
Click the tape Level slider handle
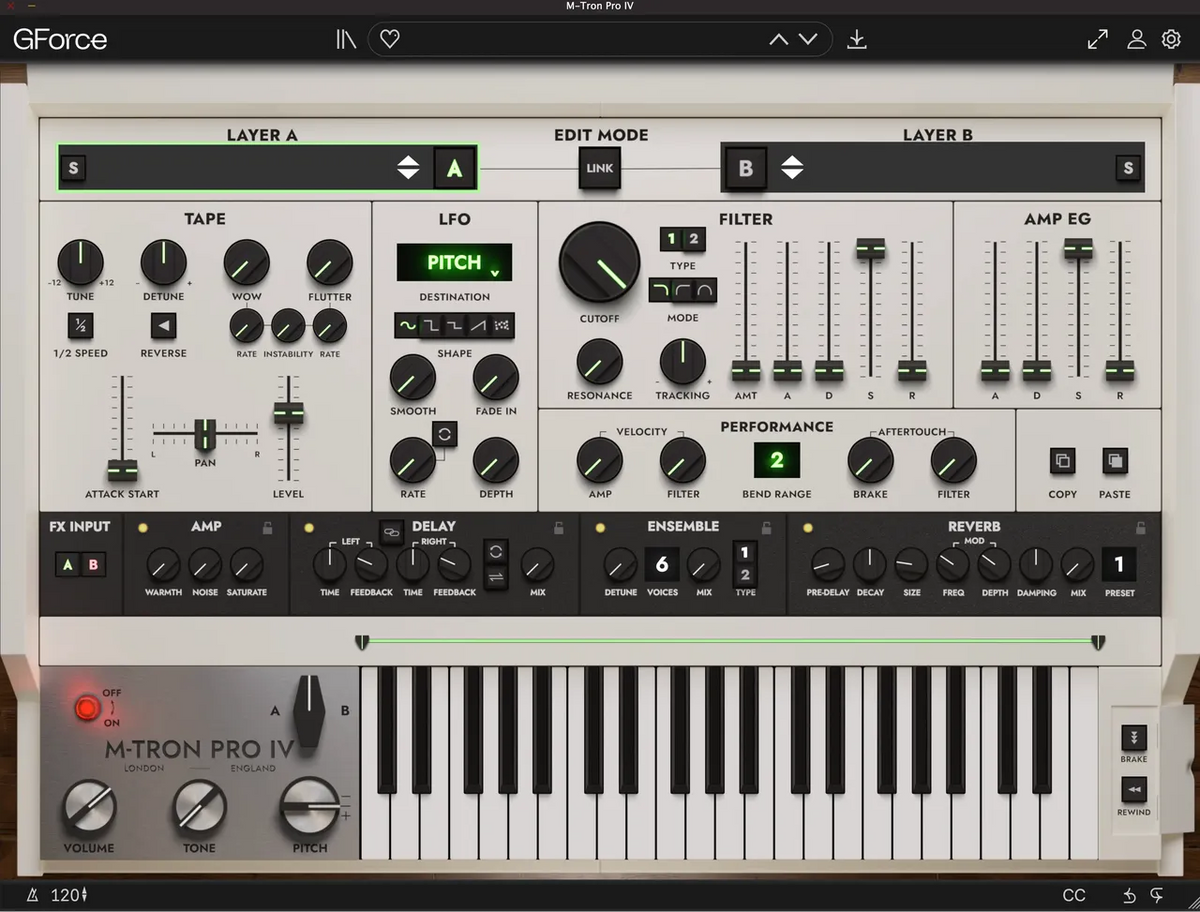point(289,413)
